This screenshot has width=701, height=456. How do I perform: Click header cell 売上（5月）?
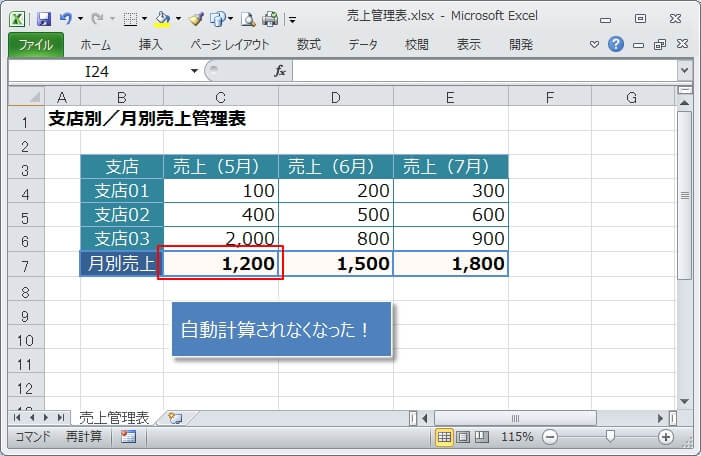coord(221,167)
